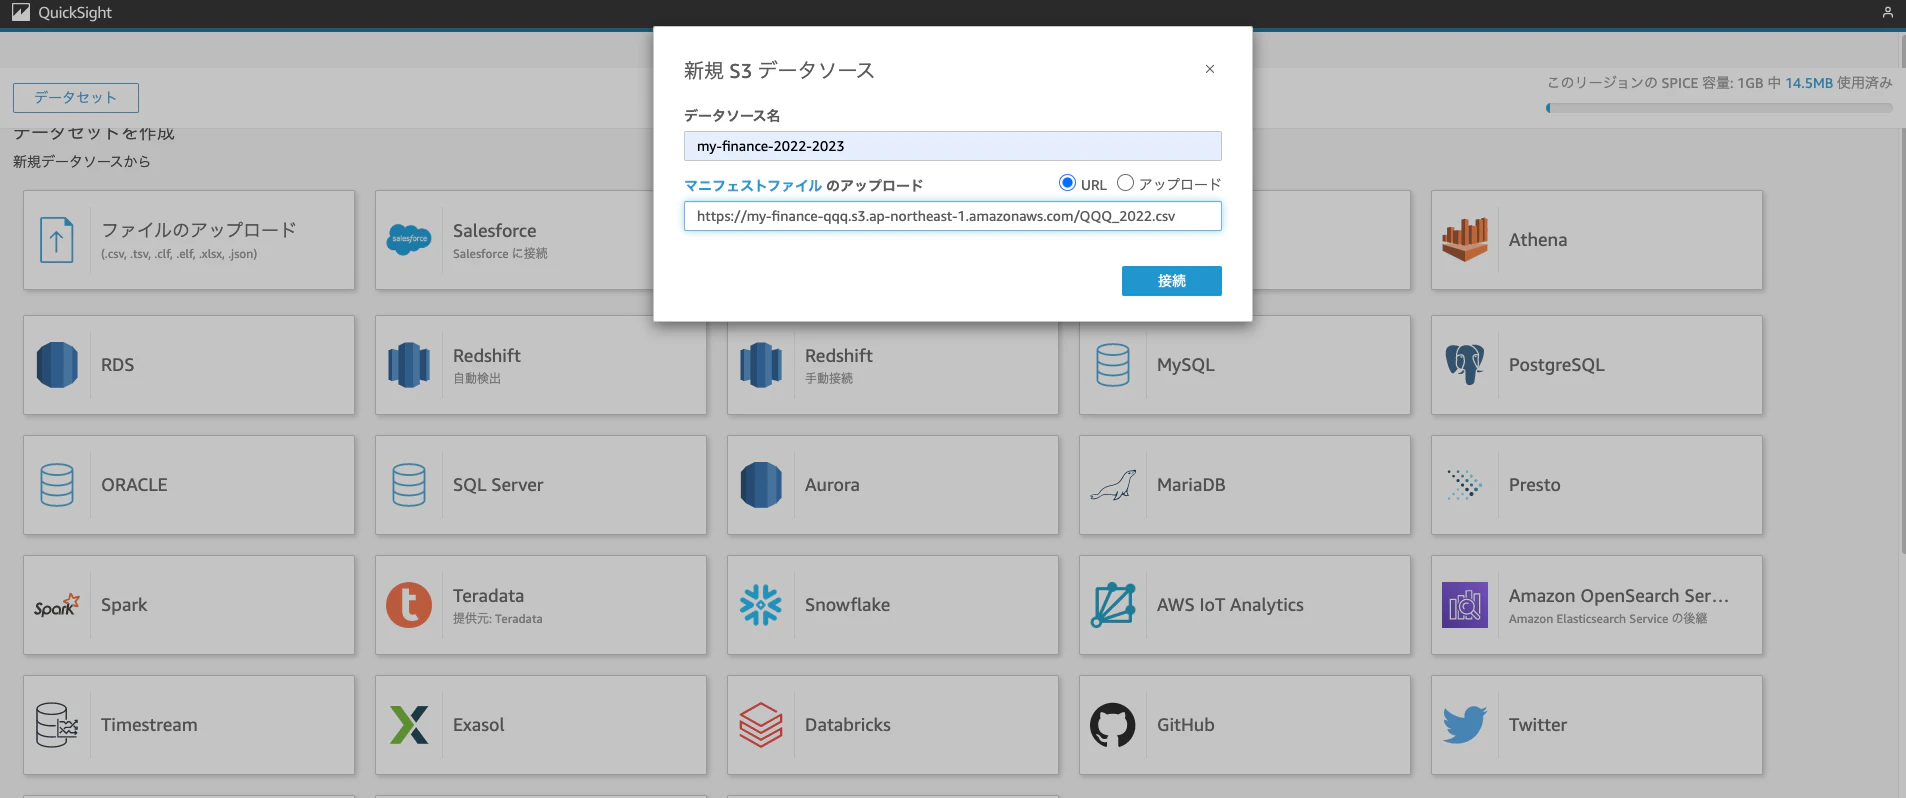1906x798 pixels.
Task: Click the SQL Server database icon
Action: [409, 485]
